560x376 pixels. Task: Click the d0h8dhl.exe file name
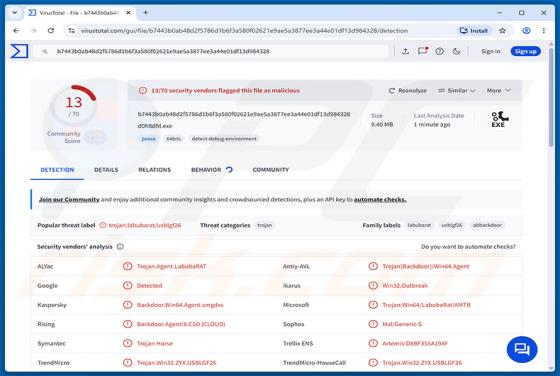click(155, 126)
